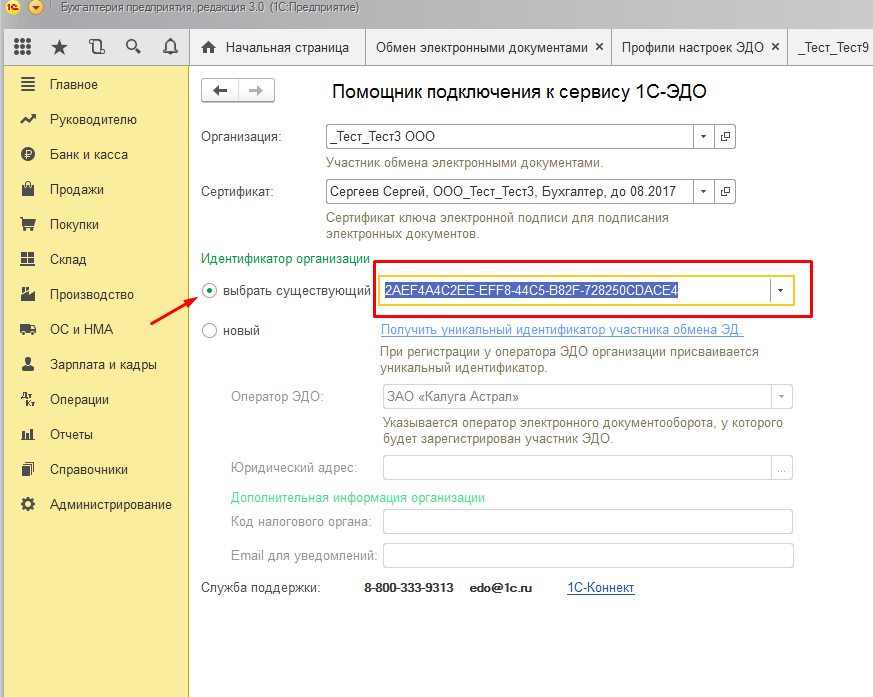Click the 1C application logo icon
Screen dimensions: 873x697
coord(12,7)
